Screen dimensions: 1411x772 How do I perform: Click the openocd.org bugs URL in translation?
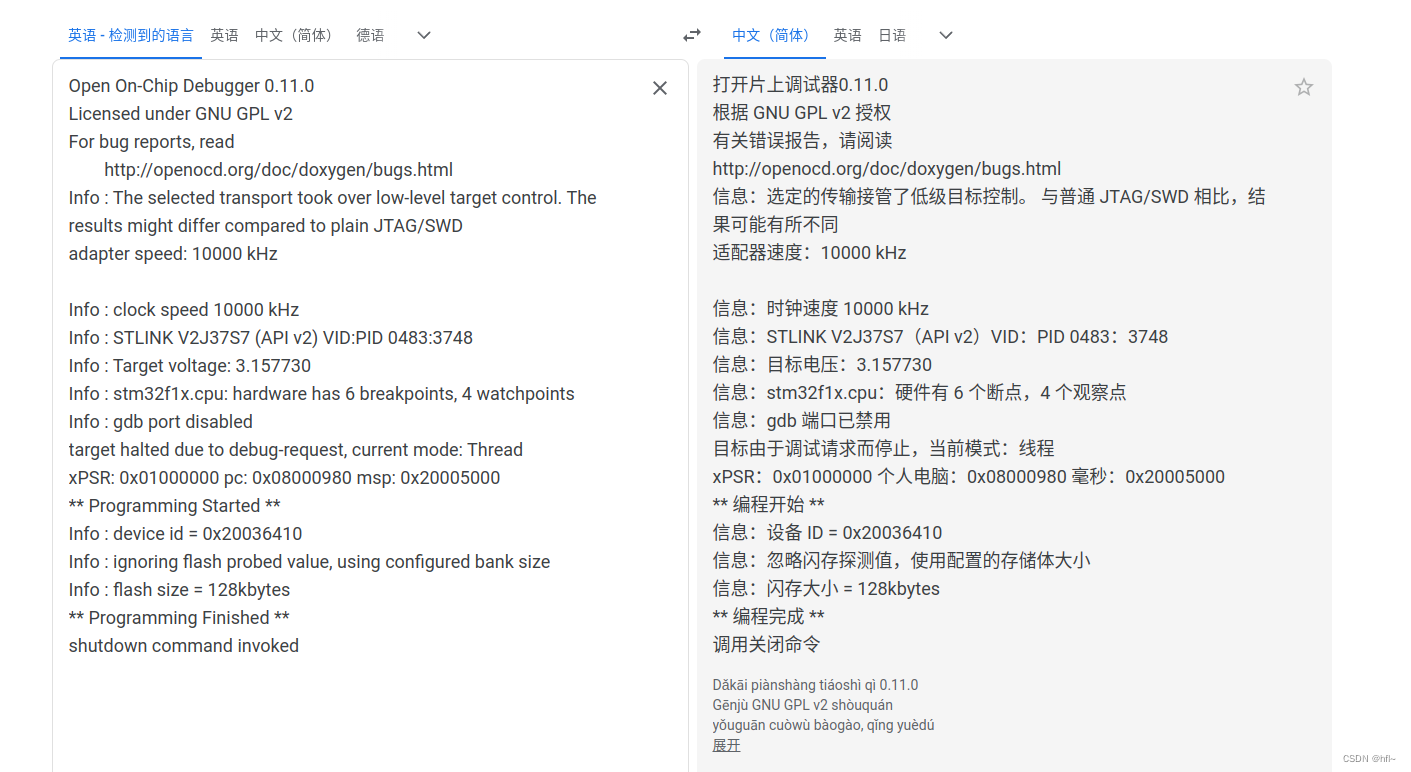(886, 168)
